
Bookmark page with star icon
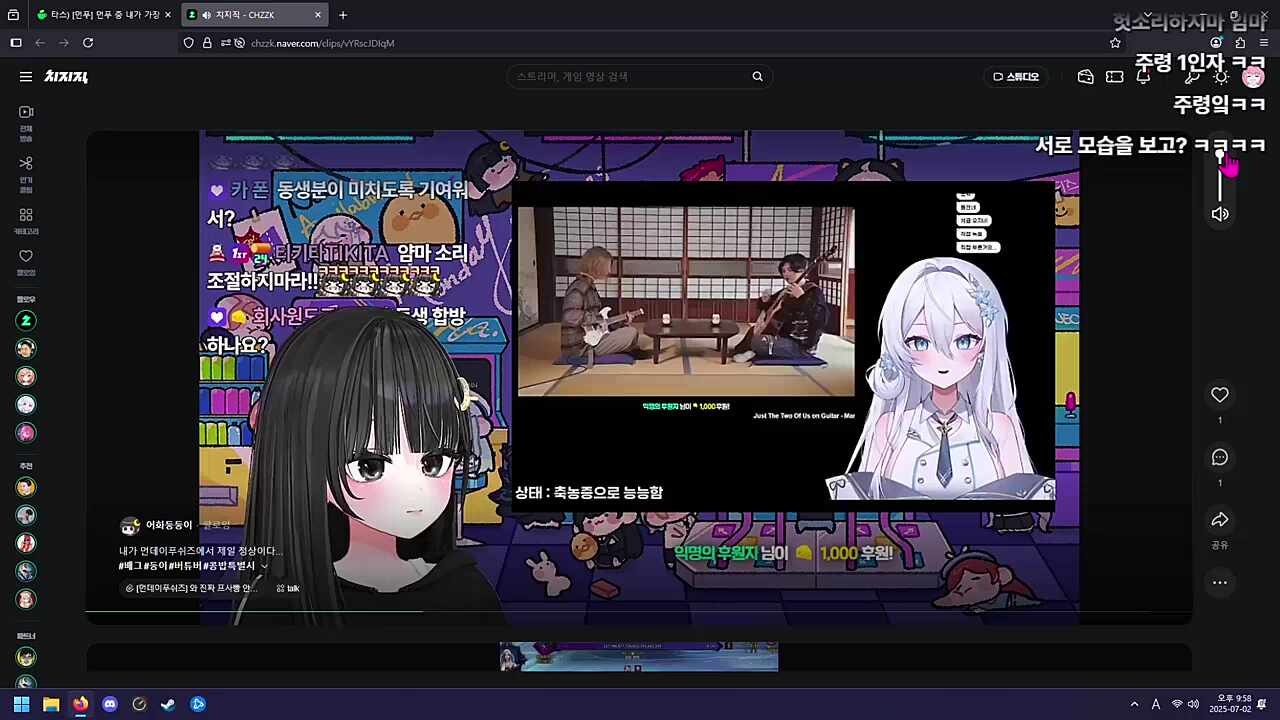[1115, 43]
